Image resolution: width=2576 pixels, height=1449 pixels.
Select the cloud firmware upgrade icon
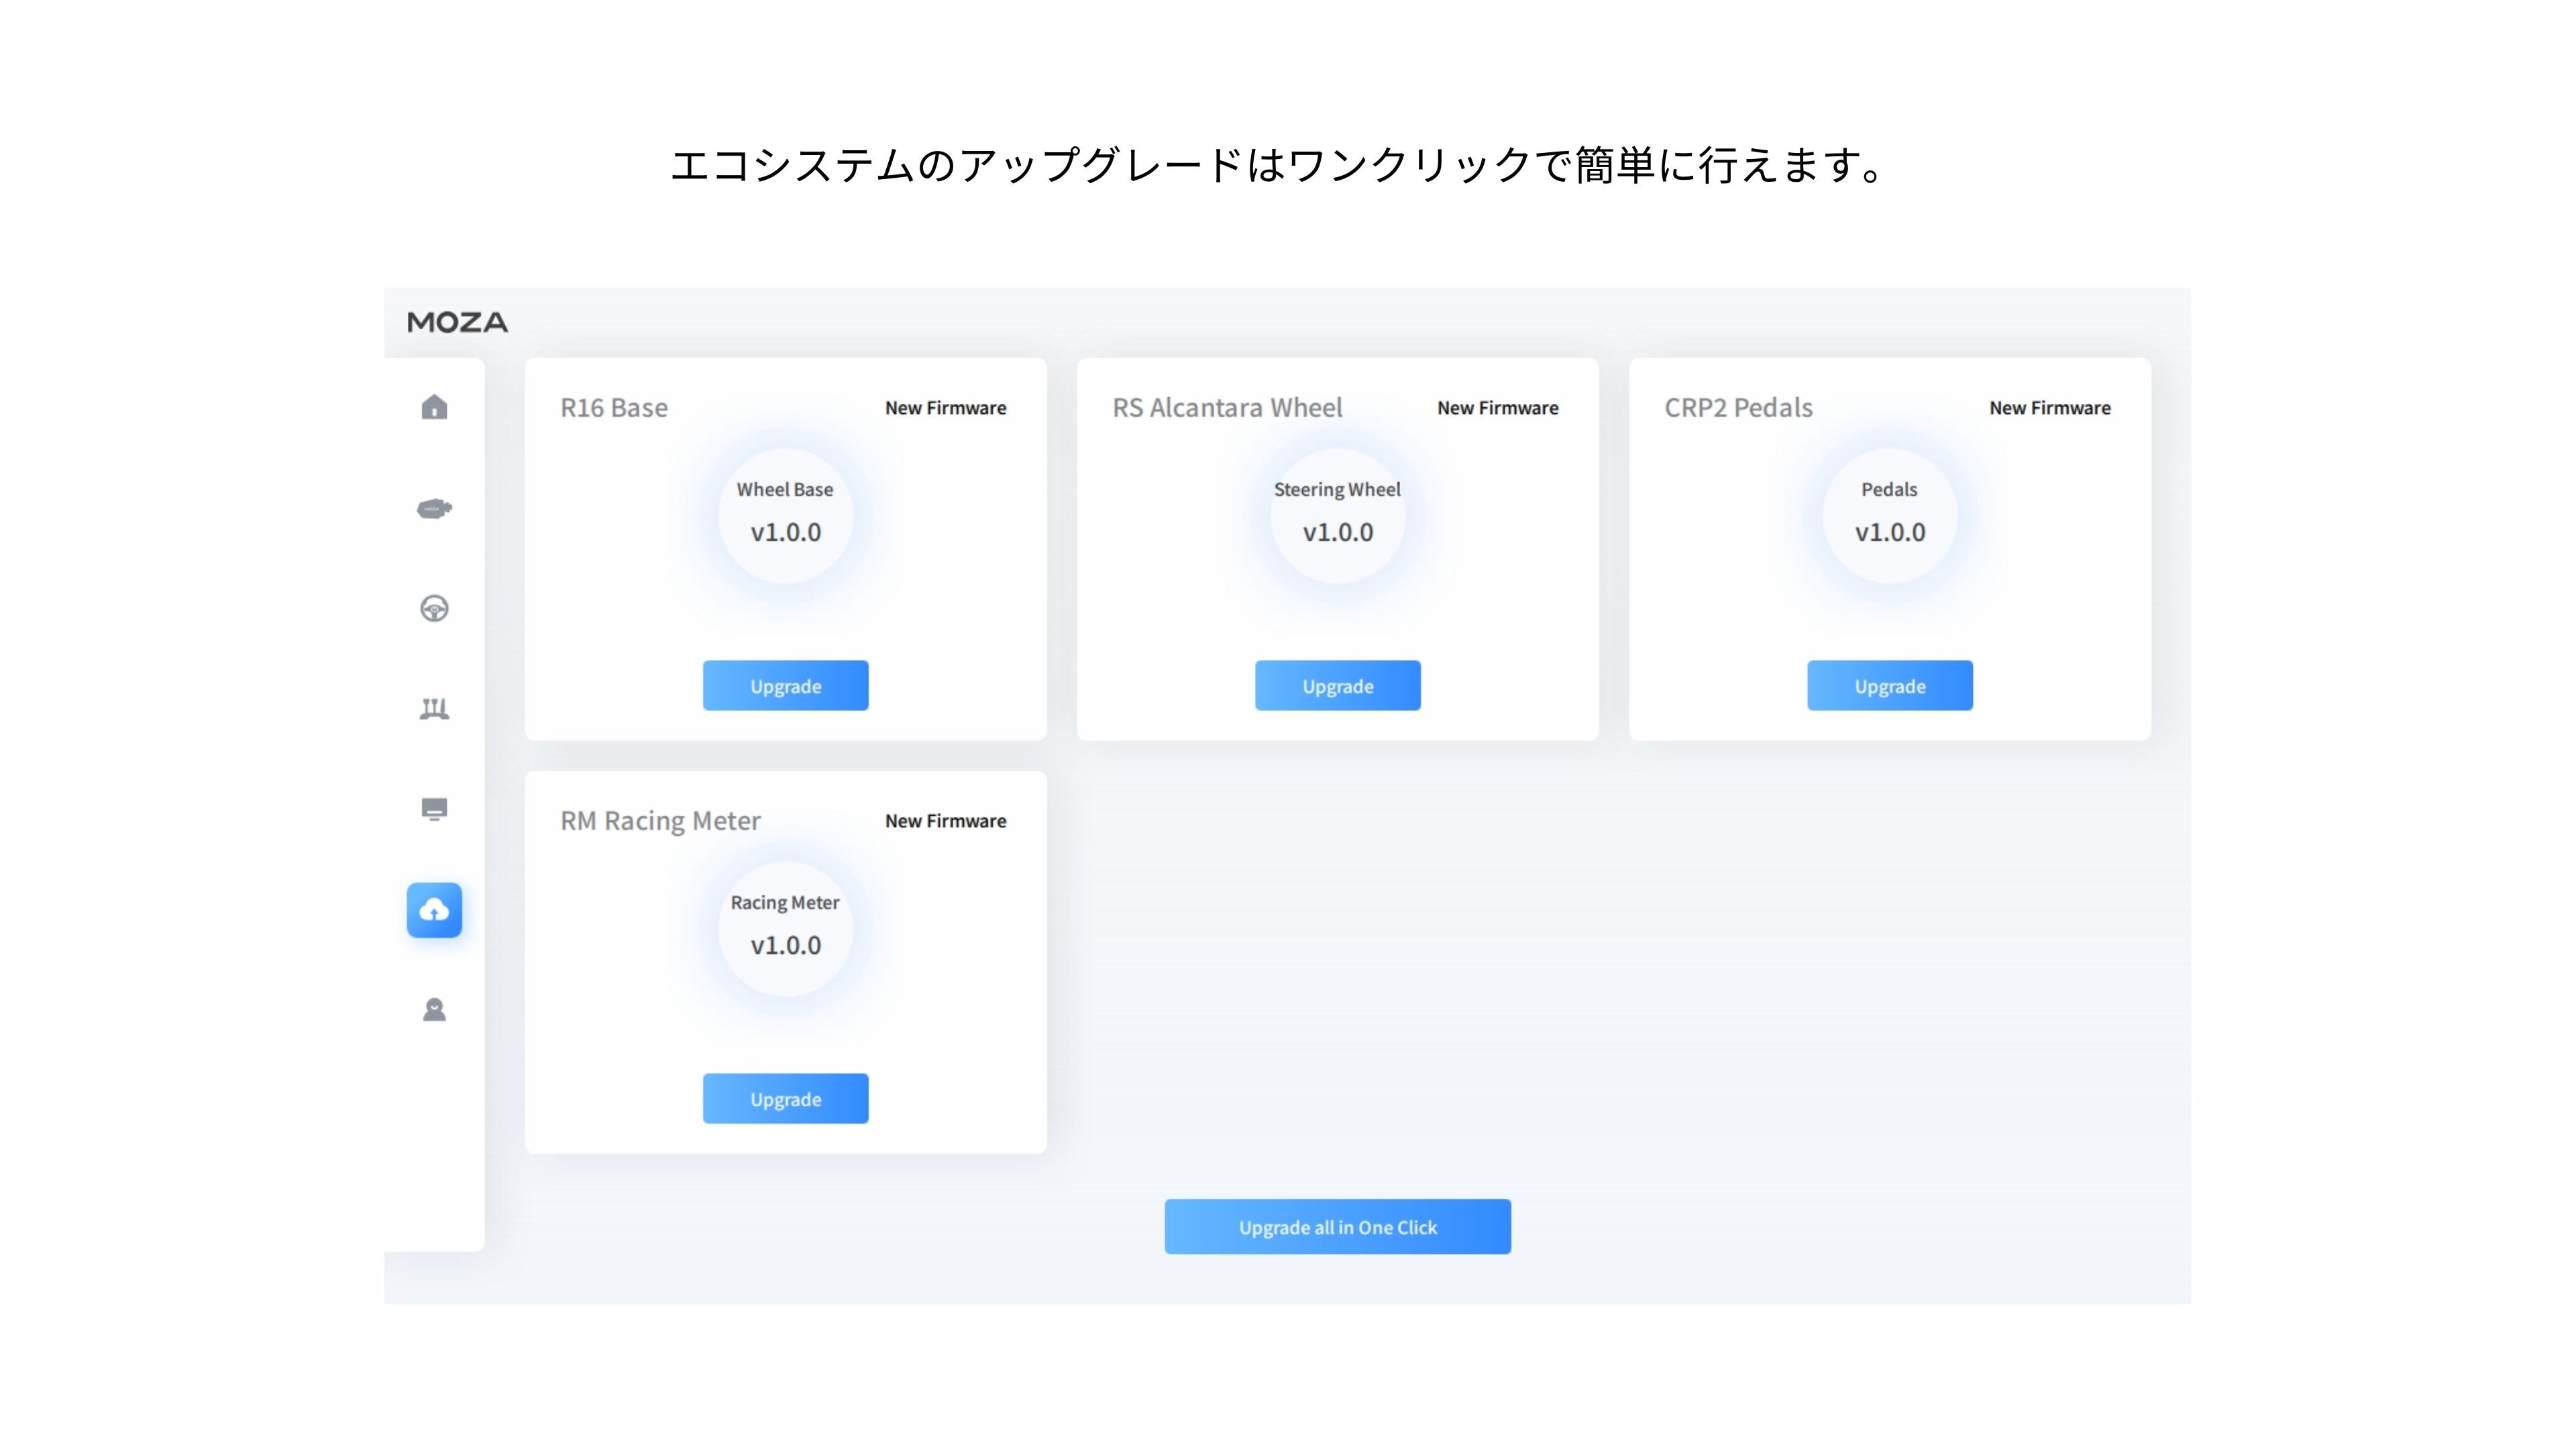(x=434, y=910)
